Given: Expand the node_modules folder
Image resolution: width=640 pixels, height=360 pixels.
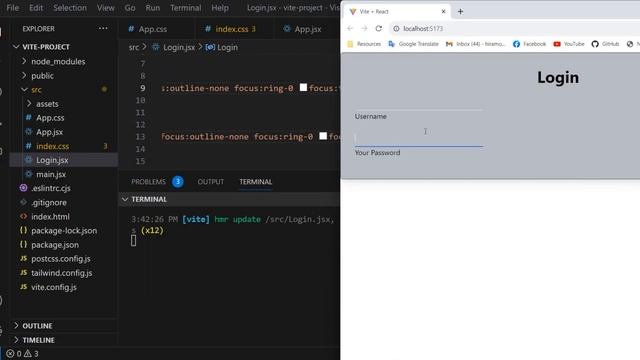Looking at the screenshot, I should pos(58,62).
